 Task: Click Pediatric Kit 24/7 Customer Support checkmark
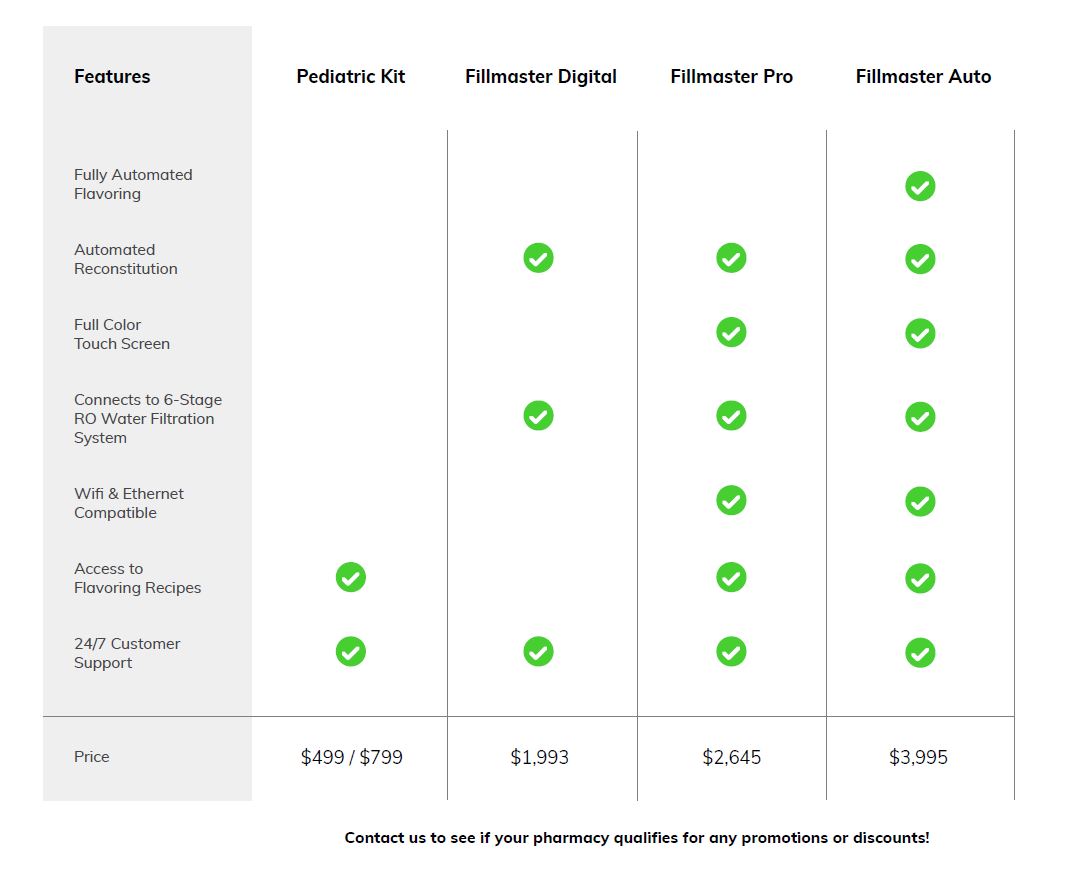click(350, 651)
